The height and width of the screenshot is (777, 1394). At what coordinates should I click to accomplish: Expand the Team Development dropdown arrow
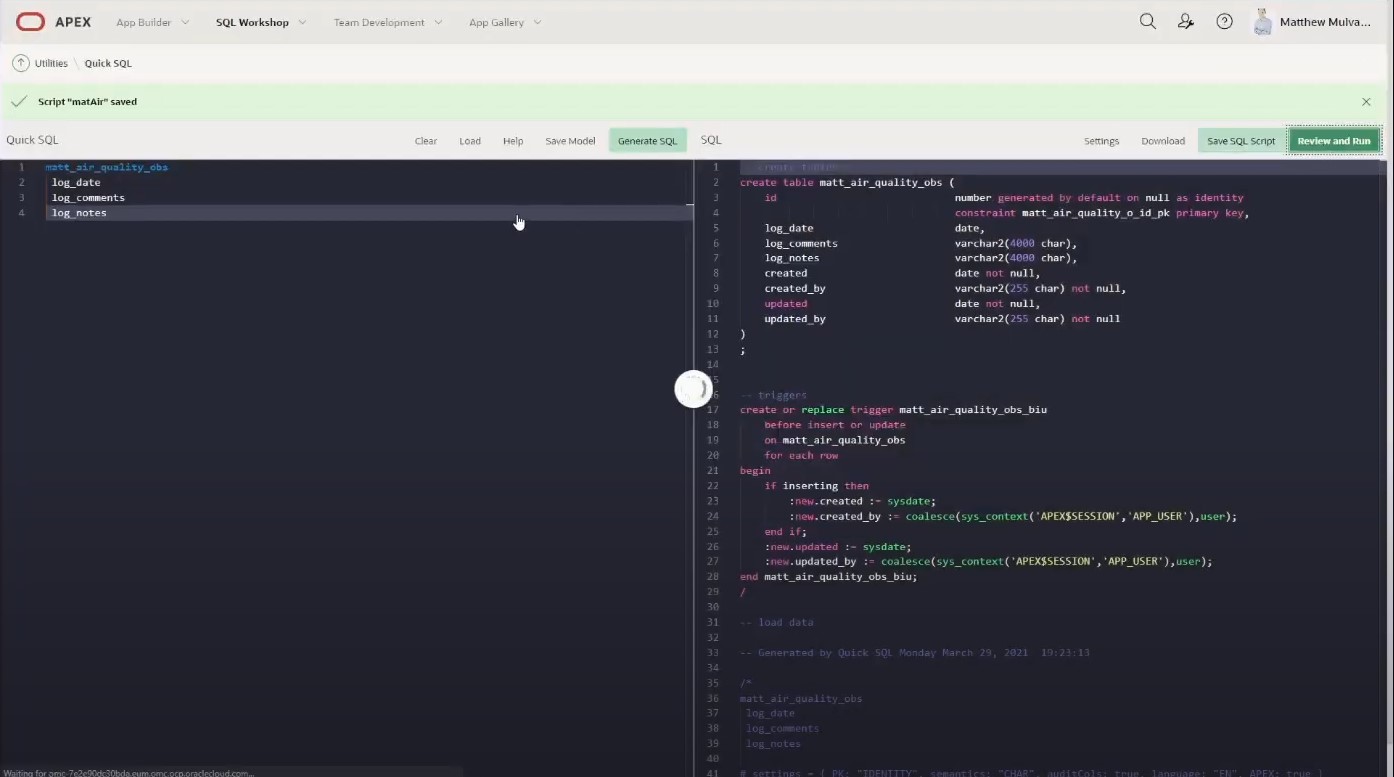tap(438, 23)
